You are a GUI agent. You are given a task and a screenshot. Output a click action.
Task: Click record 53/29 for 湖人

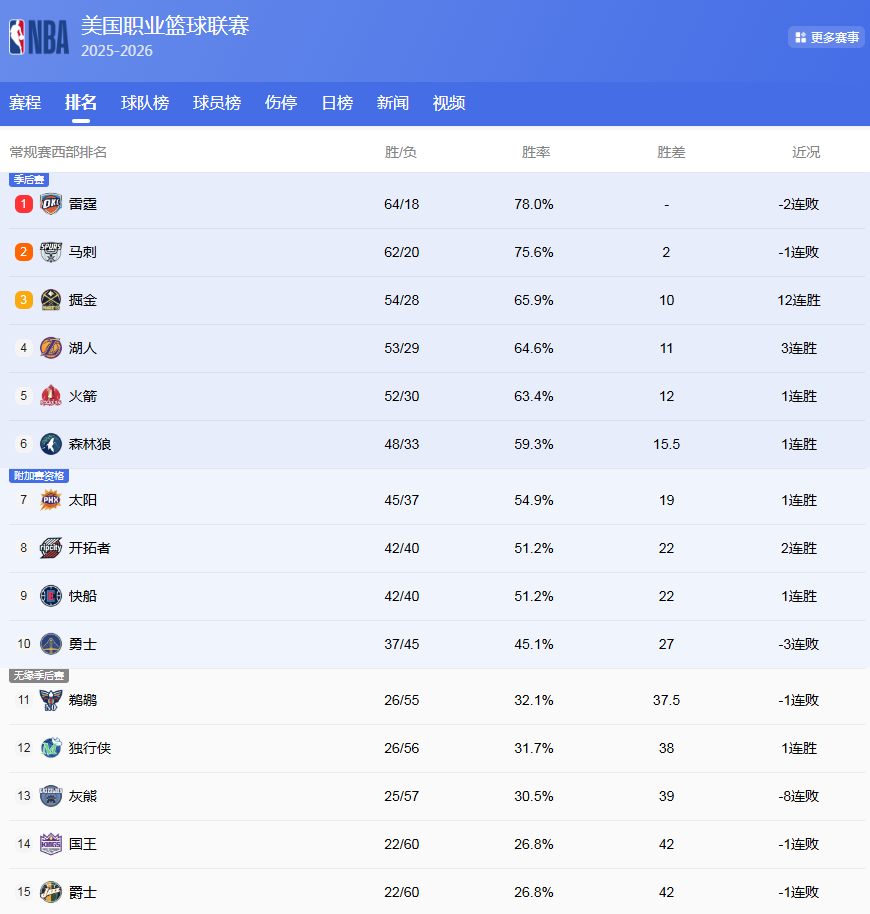[401, 348]
